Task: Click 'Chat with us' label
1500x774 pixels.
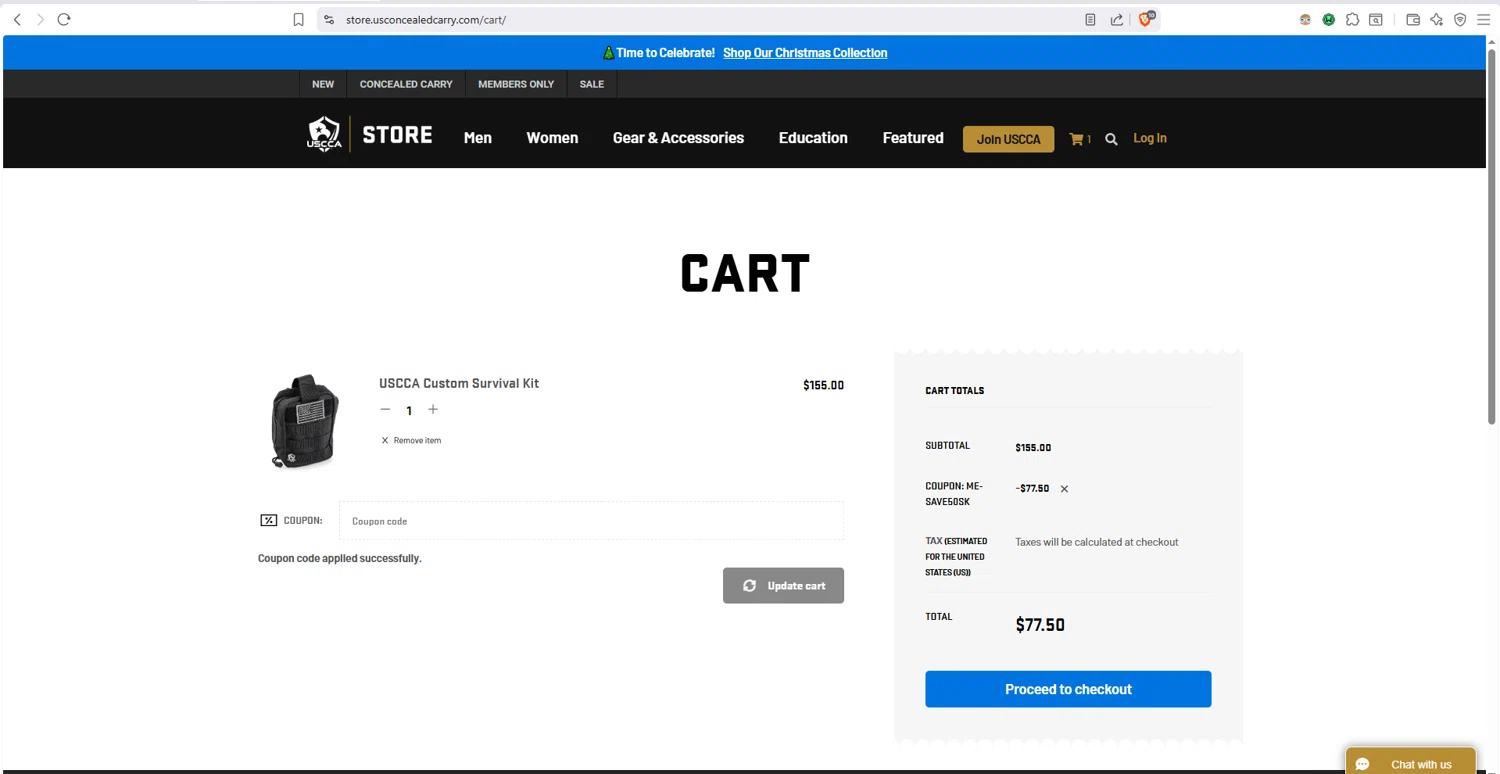Action: click(x=1421, y=765)
